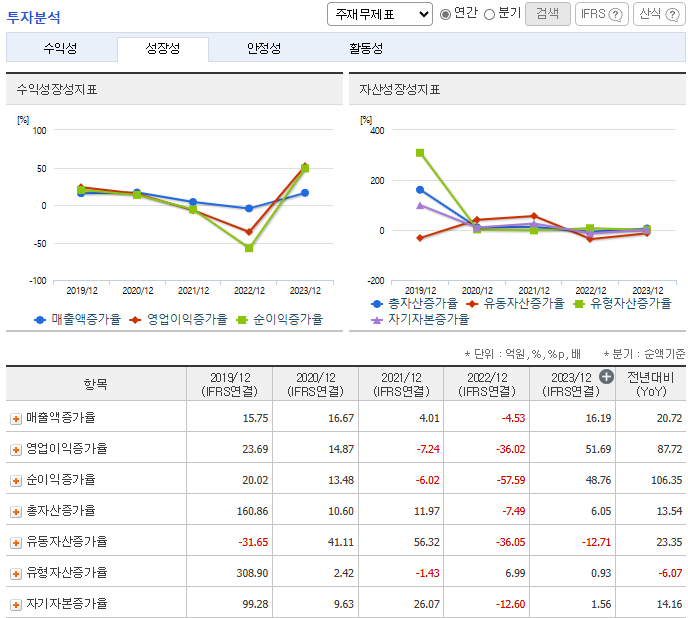
Task: Click the 수익성장성지표 chart title
Action: click(x=57, y=90)
